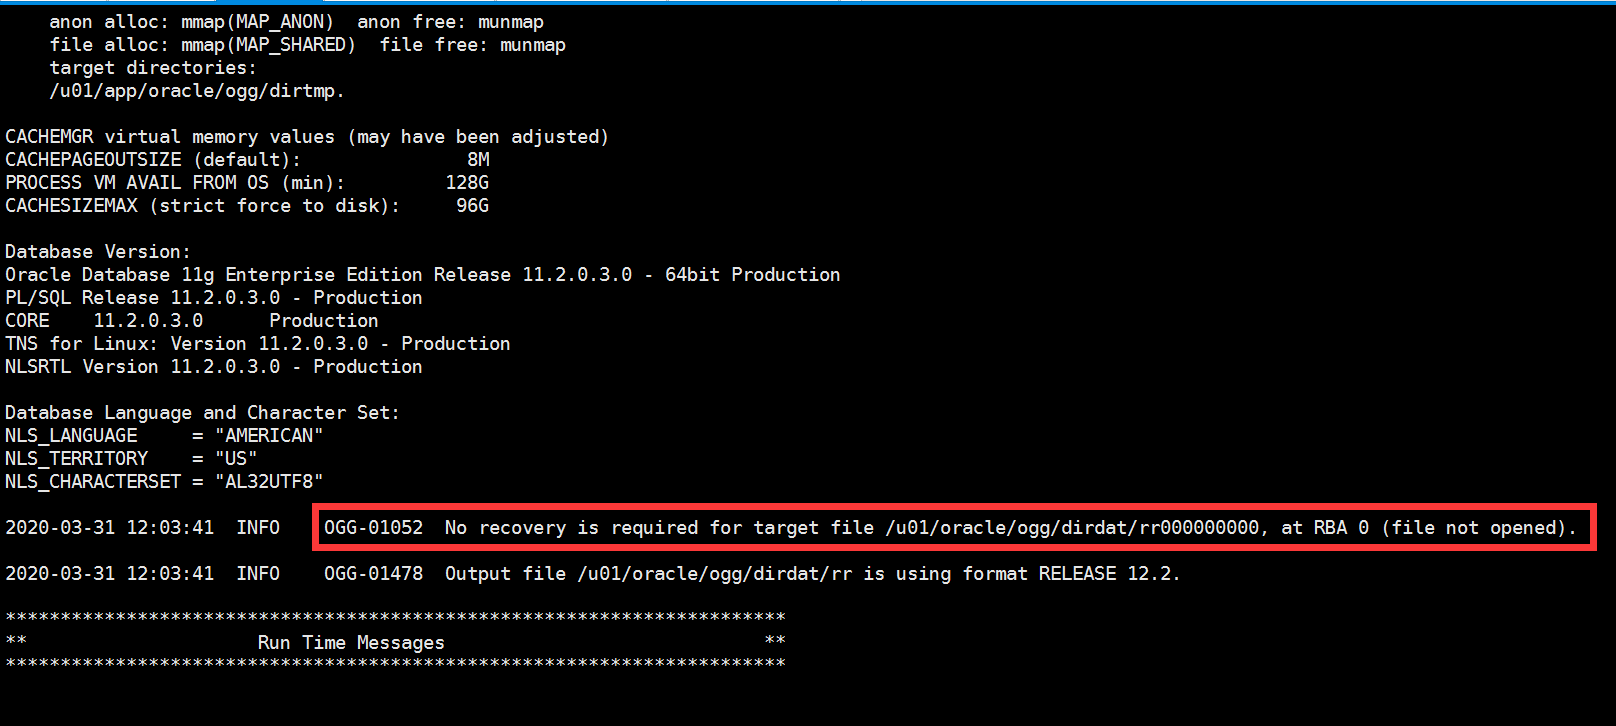Click the 128G process VM value

tap(467, 183)
